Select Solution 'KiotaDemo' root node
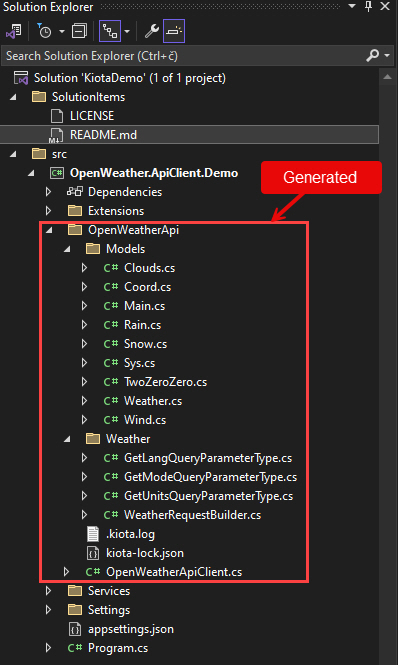 coord(129,78)
